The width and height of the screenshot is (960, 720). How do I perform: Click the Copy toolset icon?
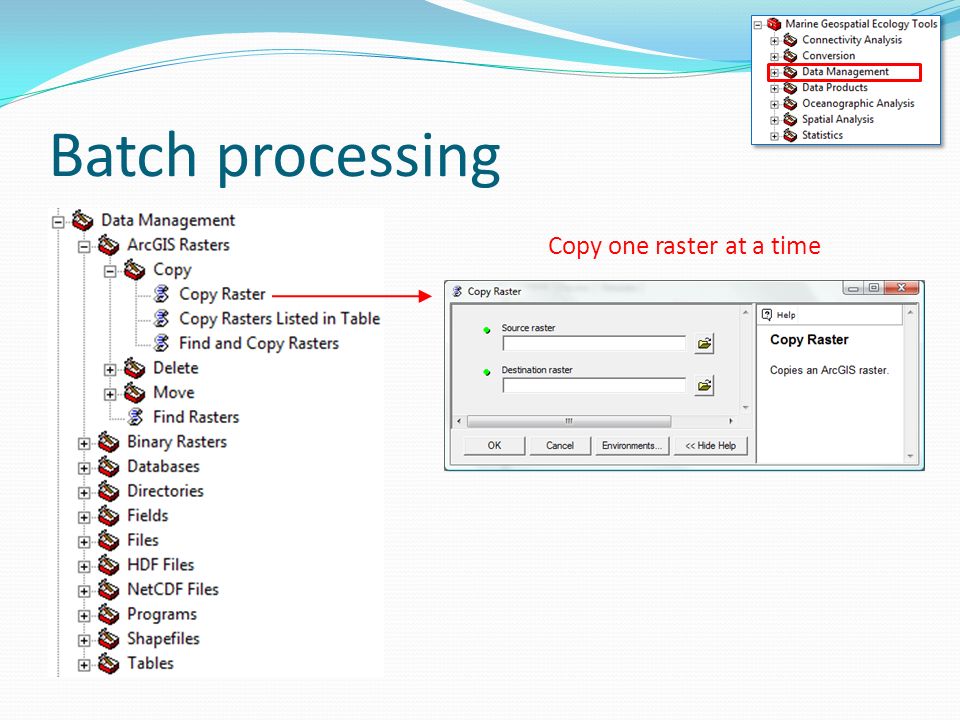tap(134, 270)
